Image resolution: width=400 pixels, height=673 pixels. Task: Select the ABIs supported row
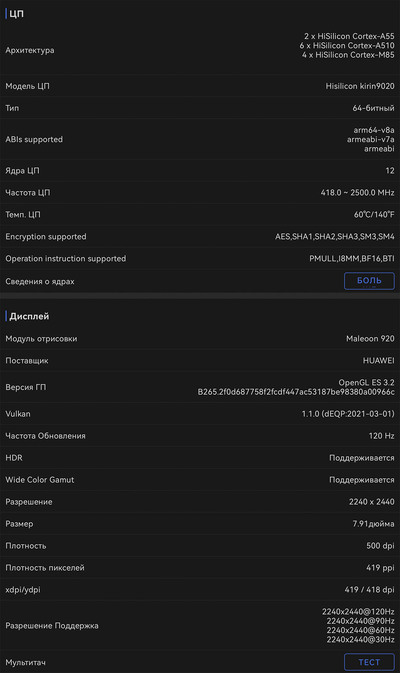tap(200, 139)
